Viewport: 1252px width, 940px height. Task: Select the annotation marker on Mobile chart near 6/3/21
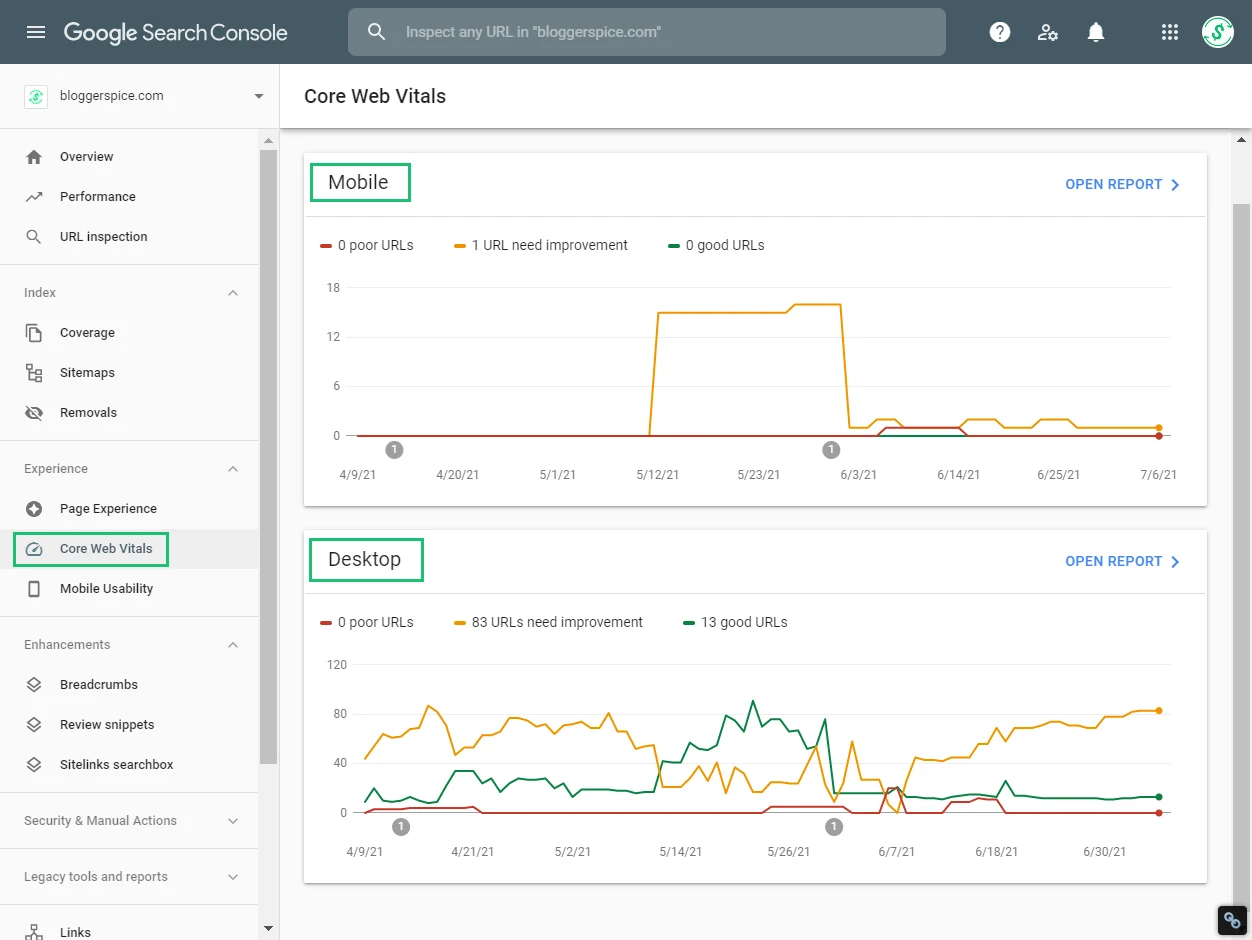(831, 450)
